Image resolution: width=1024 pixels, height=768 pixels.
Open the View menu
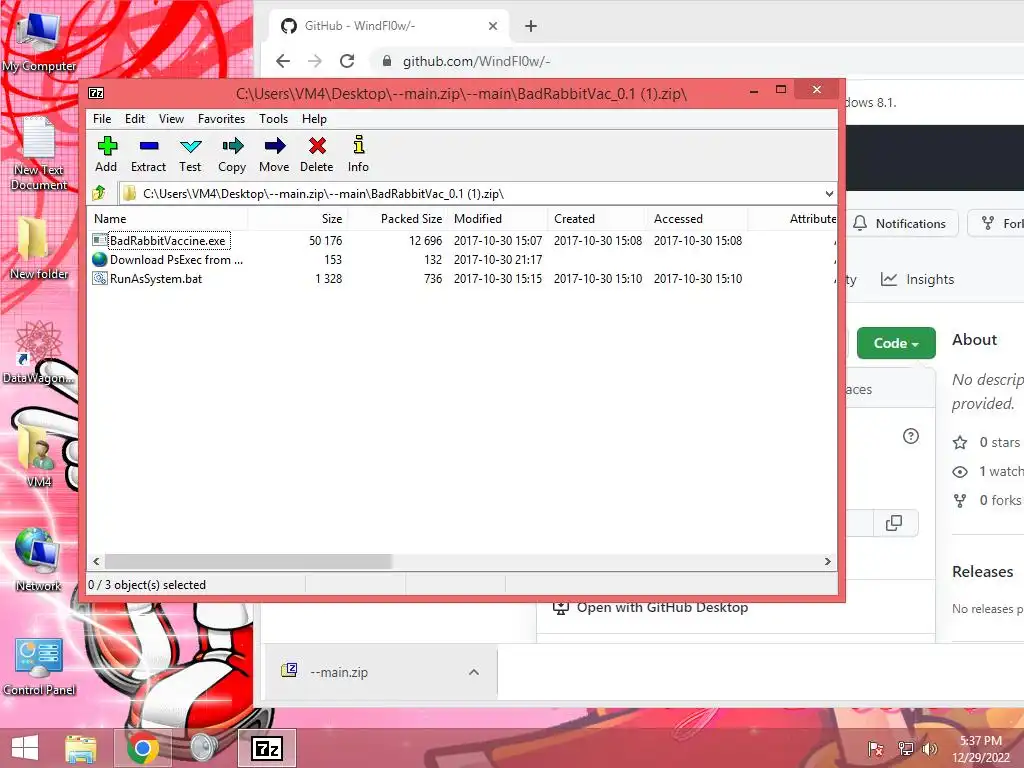click(x=171, y=119)
